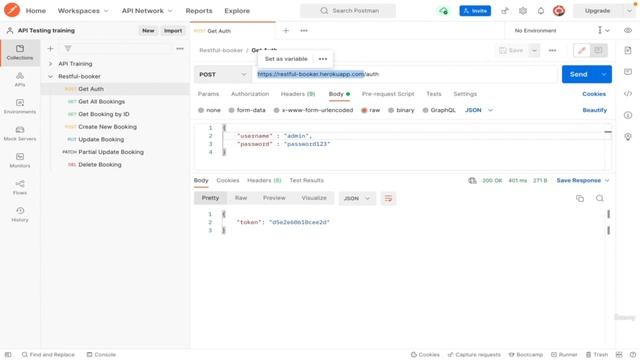The height and width of the screenshot is (360, 640).
Task: Open the Send button dropdown arrow
Action: 604,74
